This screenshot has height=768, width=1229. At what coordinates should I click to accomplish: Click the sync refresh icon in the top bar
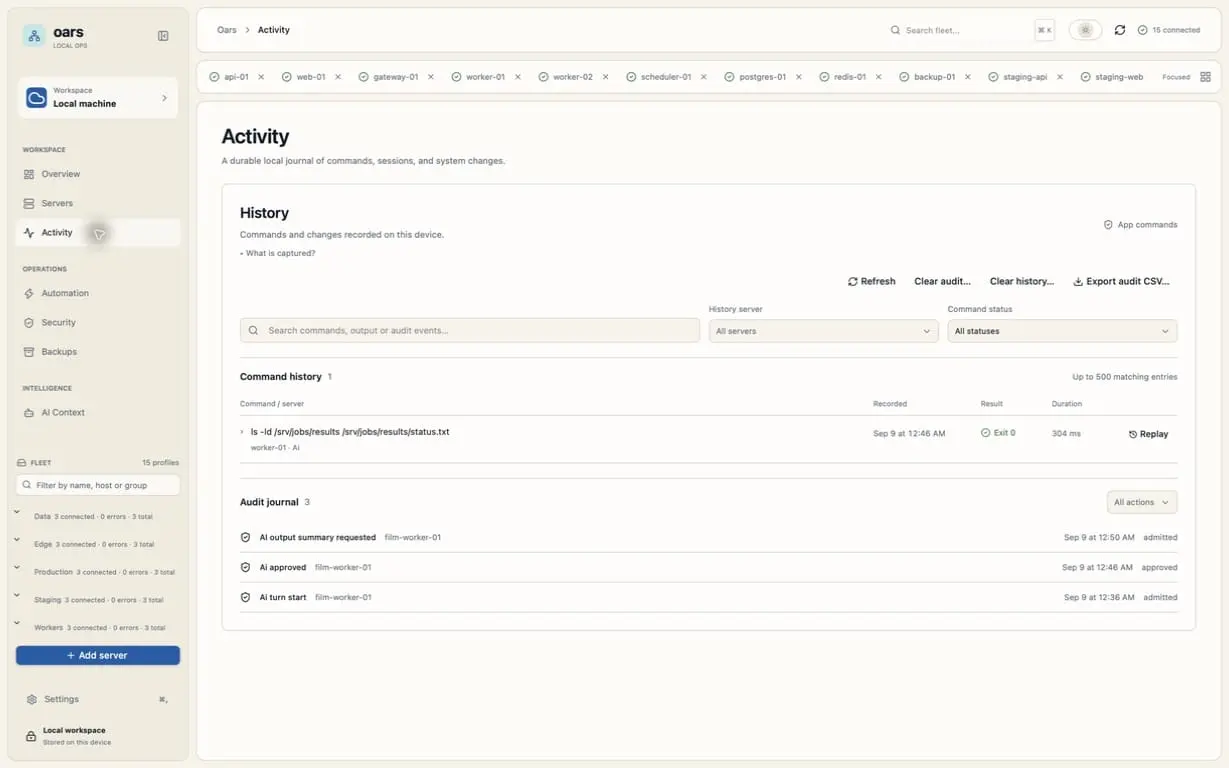[1120, 30]
